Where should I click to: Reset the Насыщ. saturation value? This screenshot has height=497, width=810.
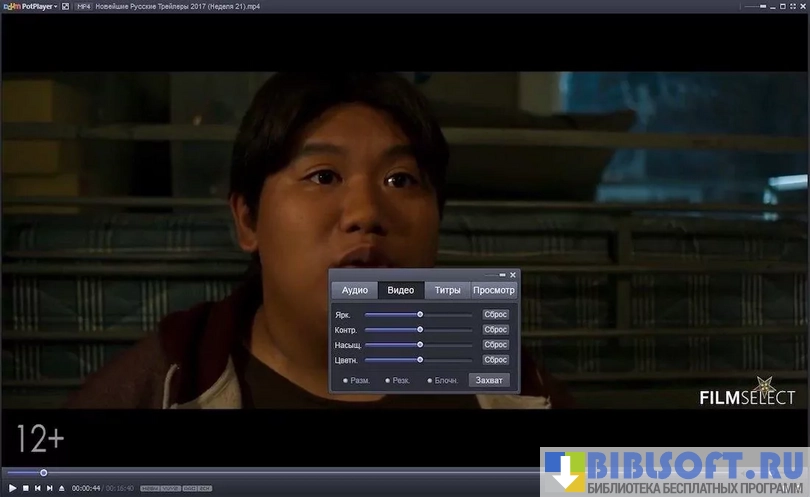496,344
